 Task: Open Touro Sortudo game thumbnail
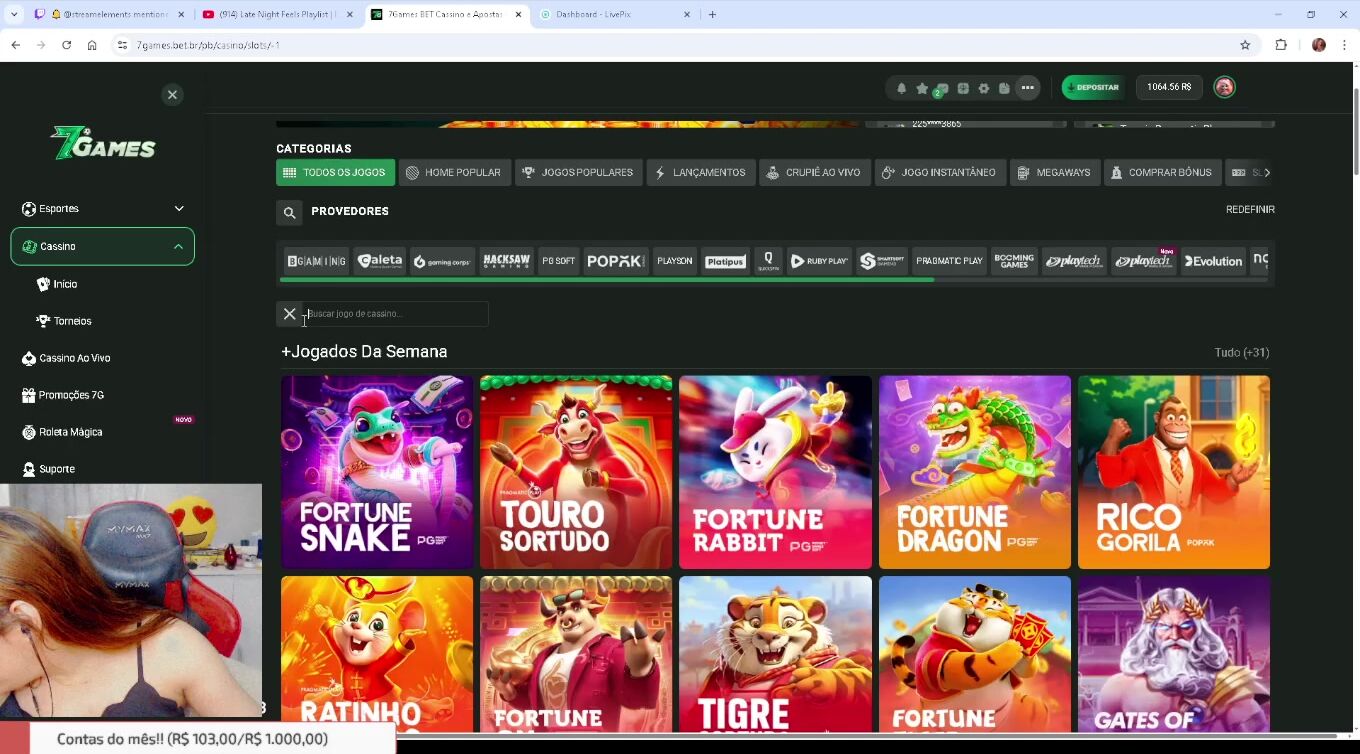576,472
